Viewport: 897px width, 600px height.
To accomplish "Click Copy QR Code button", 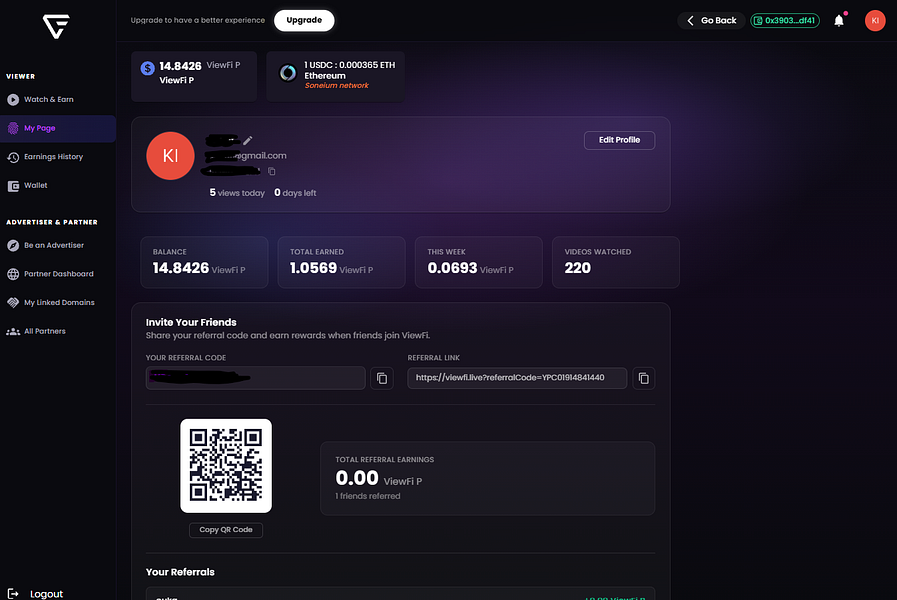I will (x=226, y=530).
